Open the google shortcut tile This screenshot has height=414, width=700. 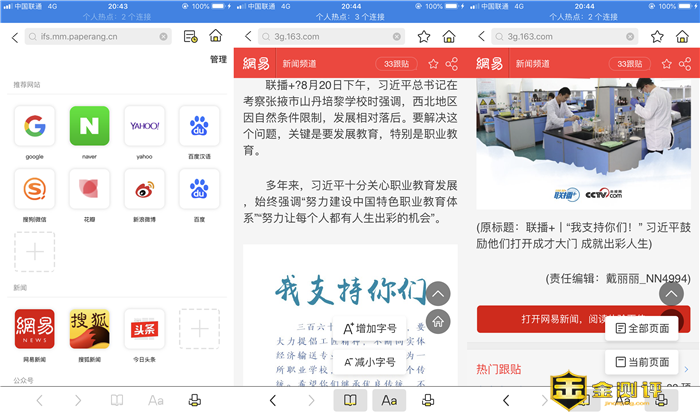pos(35,126)
